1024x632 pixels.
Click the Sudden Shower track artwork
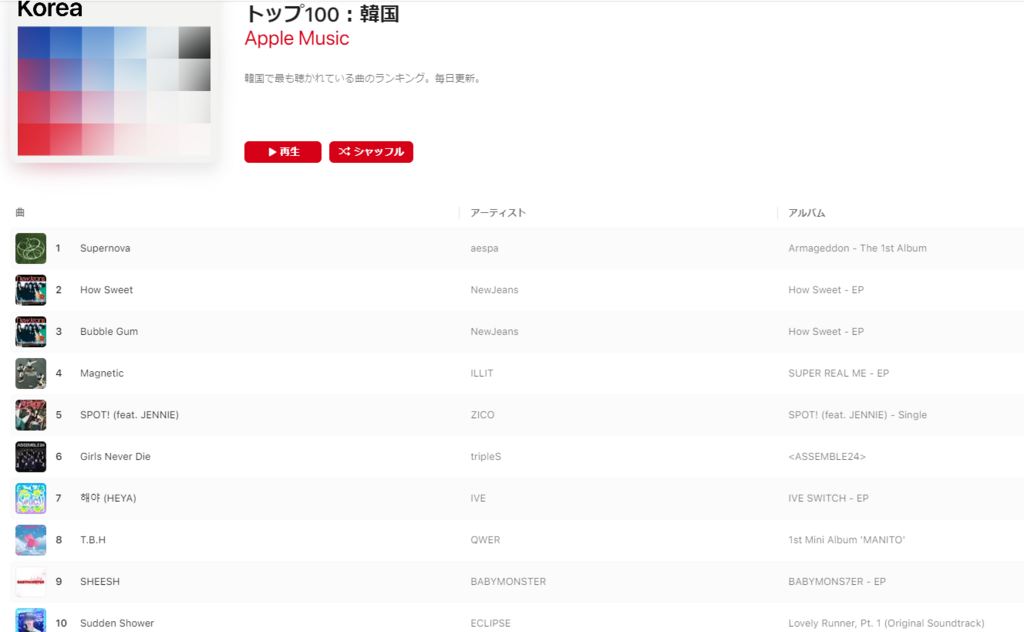point(31,620)
